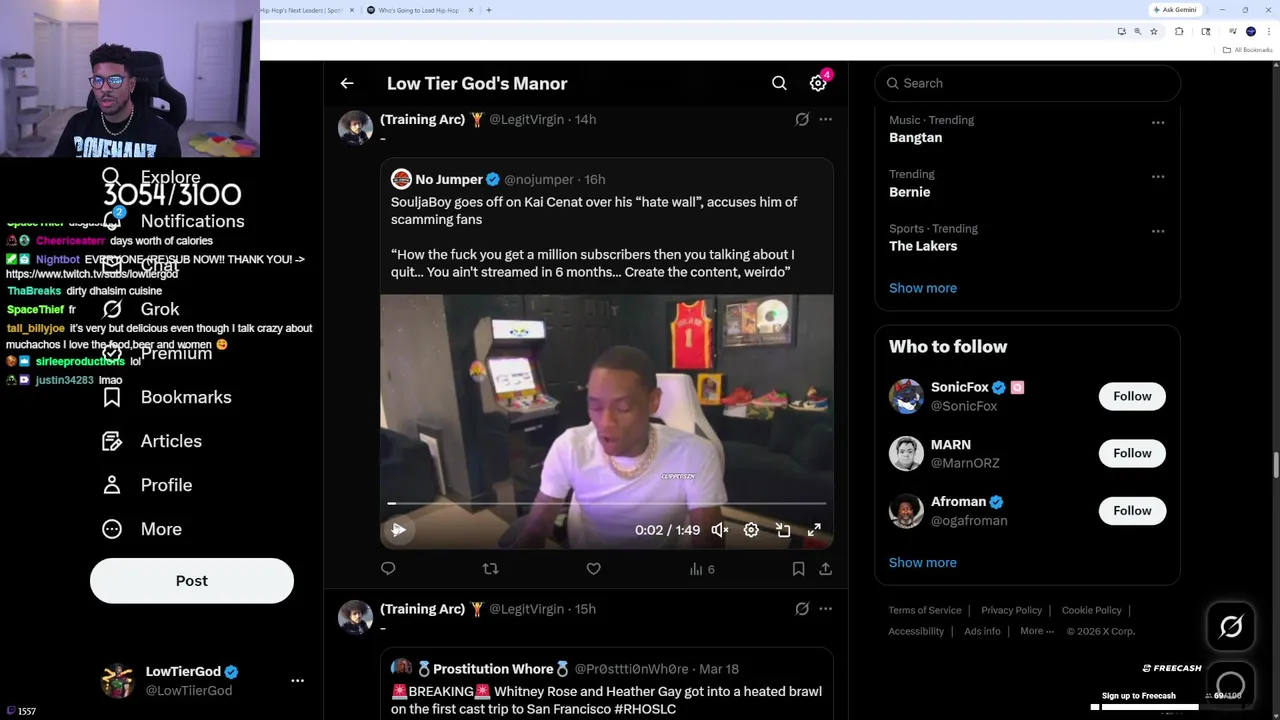Expand the video to fullscreen
The width and height of the screenshot is (1280, 720).
pyautogui.click(x=814, y=530)
